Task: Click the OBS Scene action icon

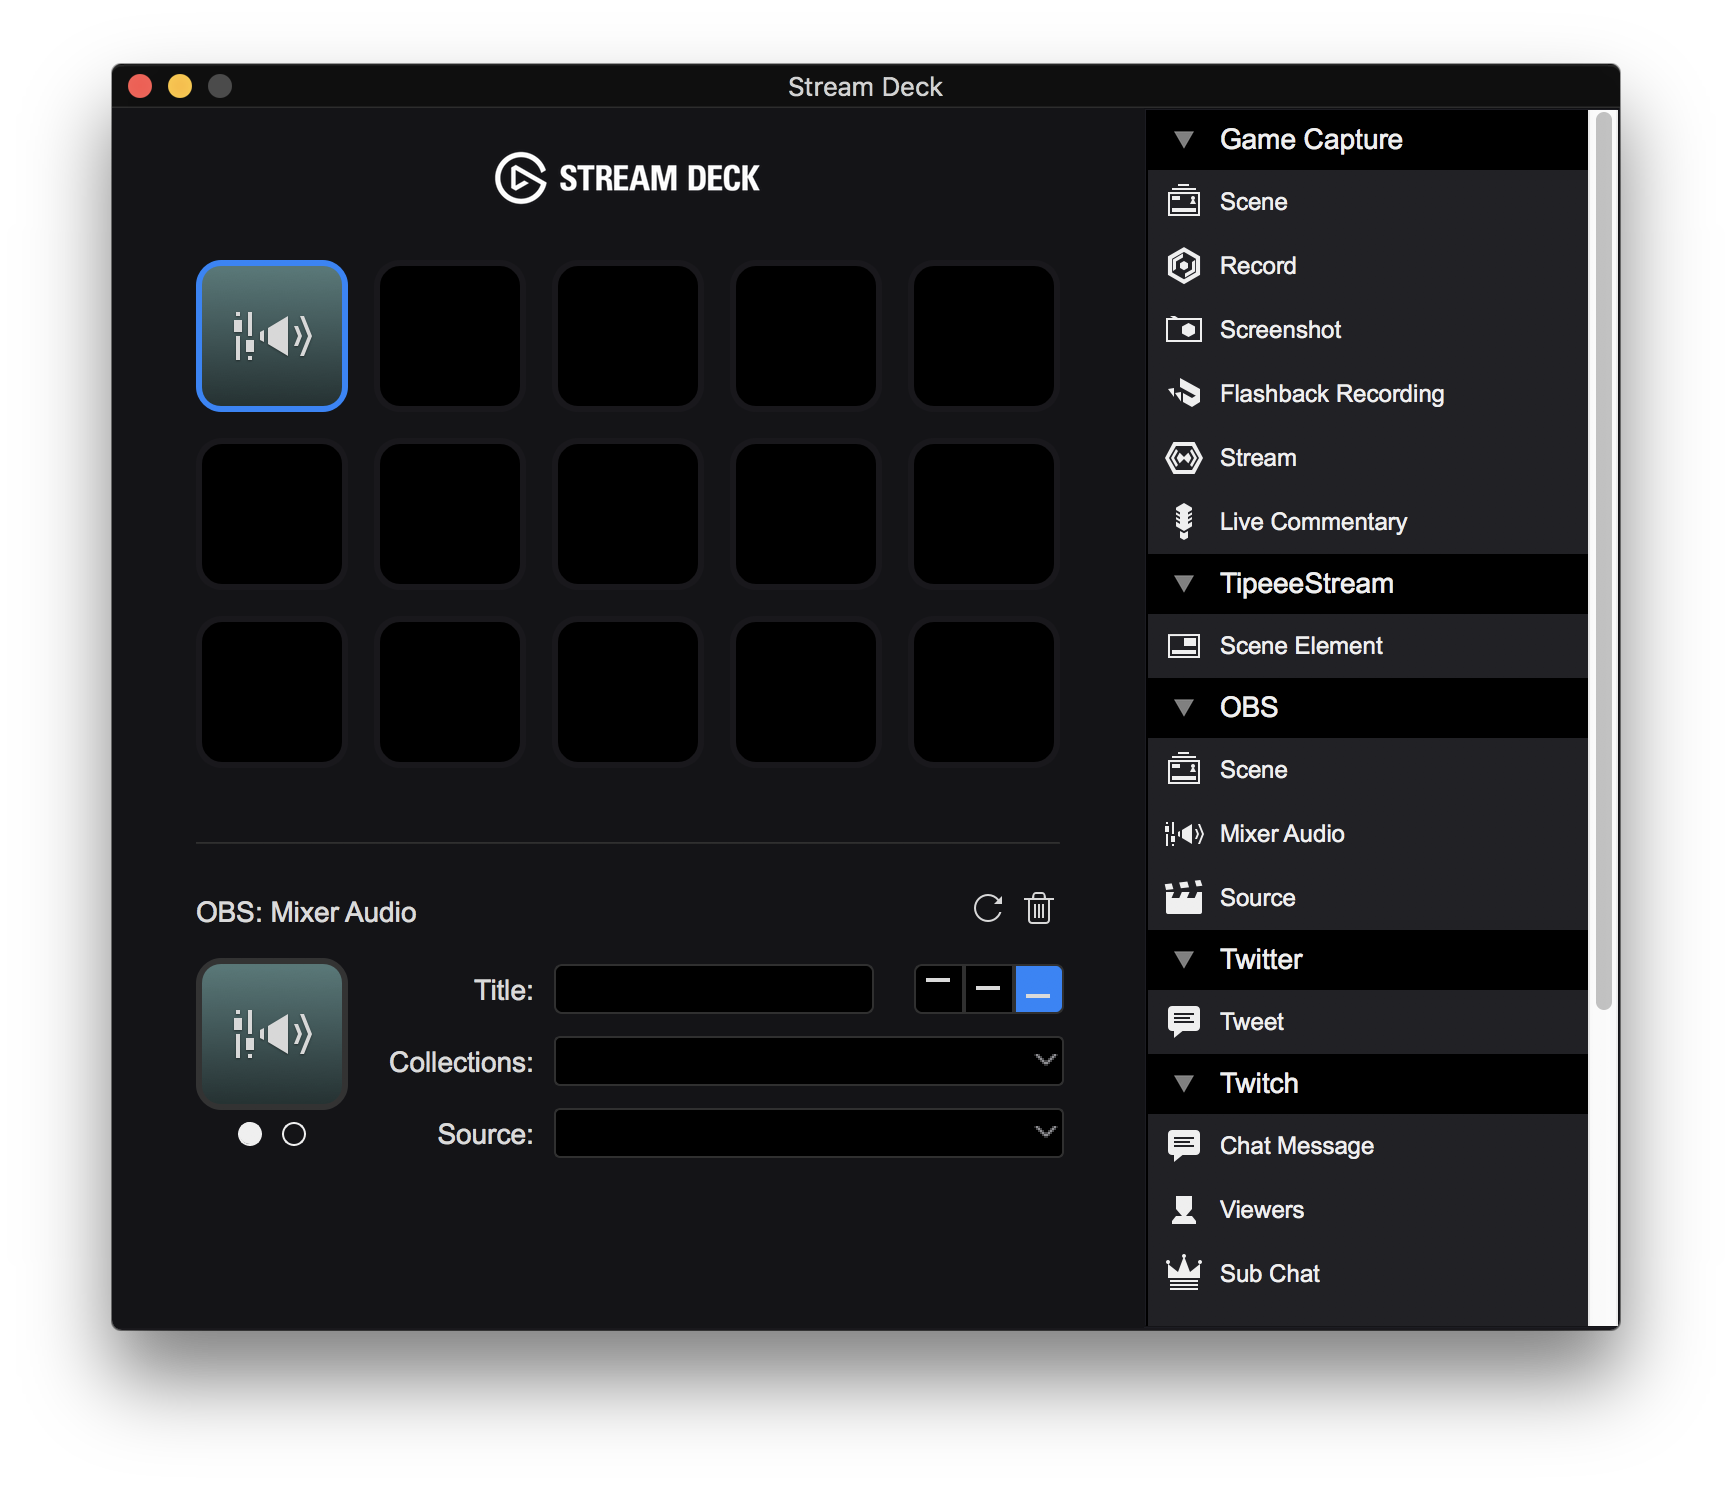Action: 1184,769
